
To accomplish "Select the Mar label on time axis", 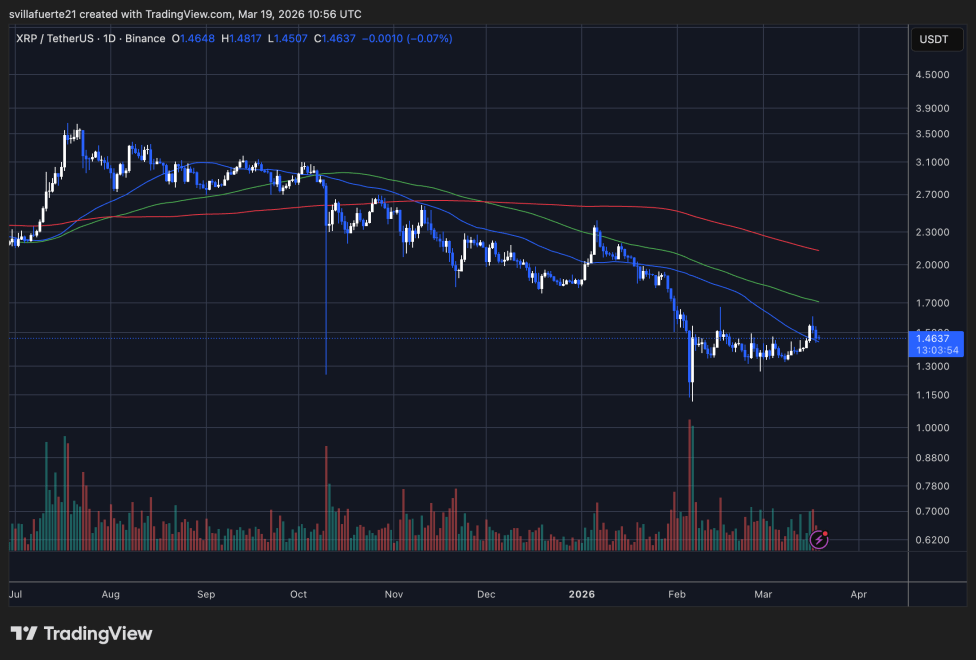I will 763,594.
